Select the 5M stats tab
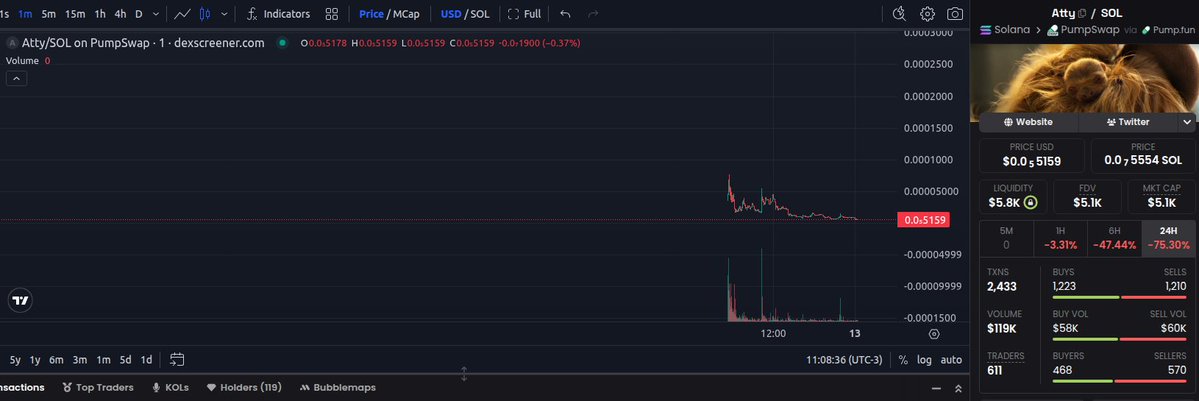Viewport: 1199px width, 401px height. coord(1006,238)
